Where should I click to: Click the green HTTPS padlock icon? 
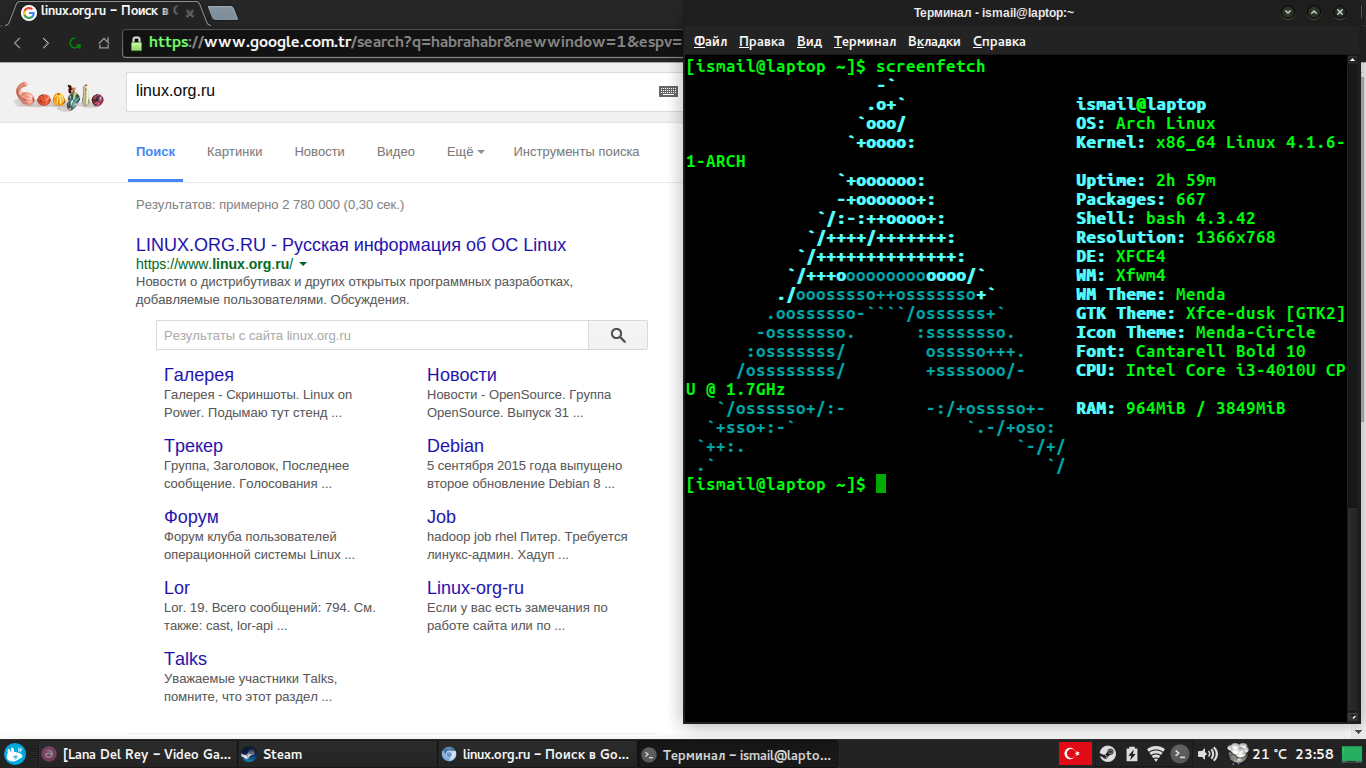[136, 43]
